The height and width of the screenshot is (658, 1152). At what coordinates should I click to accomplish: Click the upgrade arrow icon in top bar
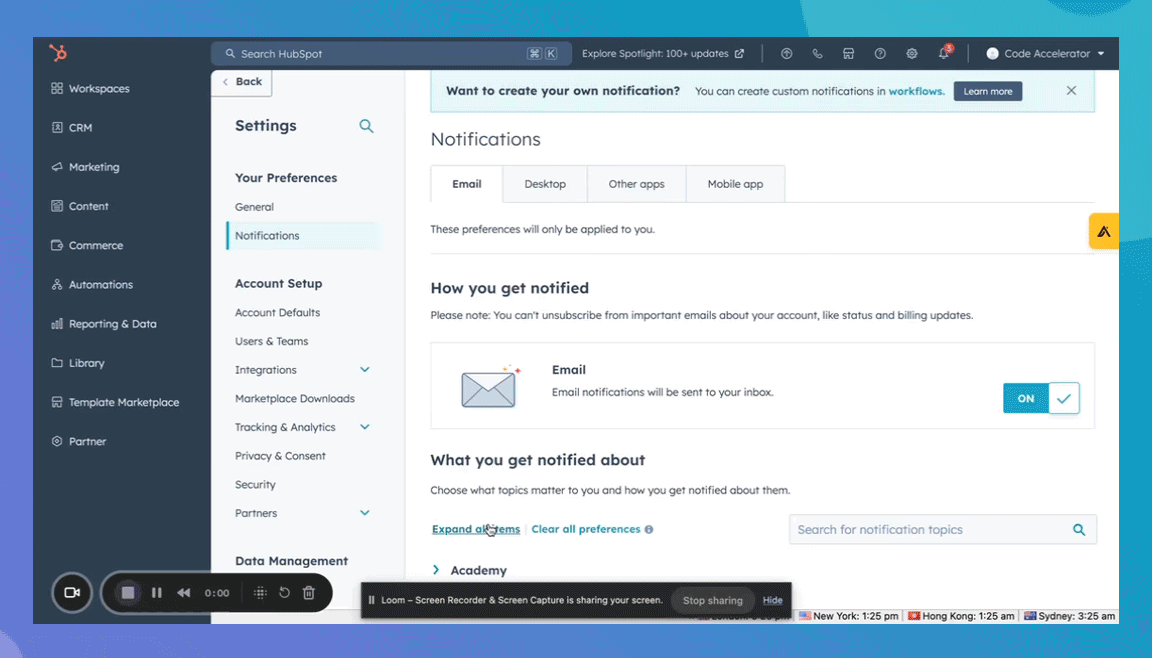tap(786, 54)
